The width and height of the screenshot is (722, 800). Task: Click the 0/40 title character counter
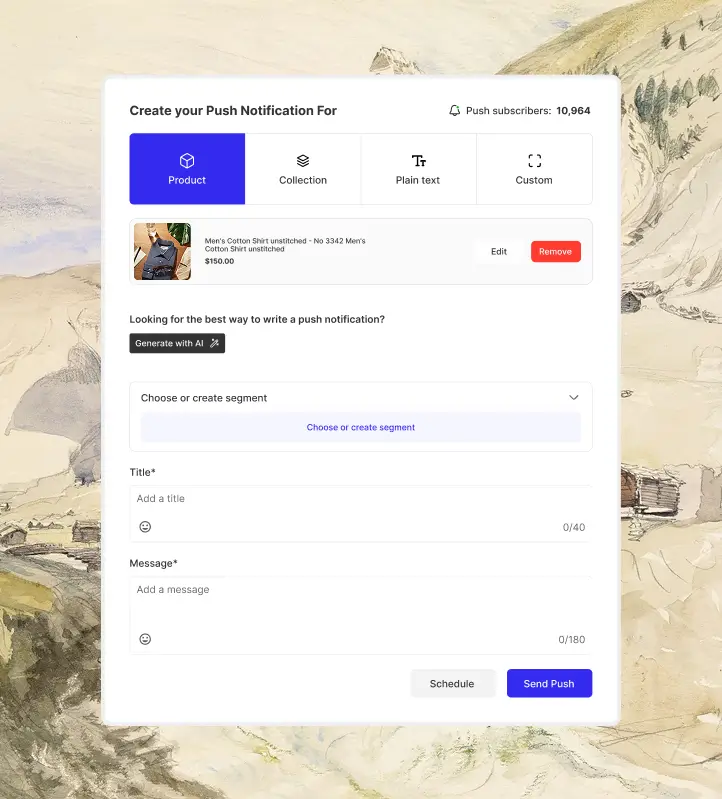click(574, 527)
